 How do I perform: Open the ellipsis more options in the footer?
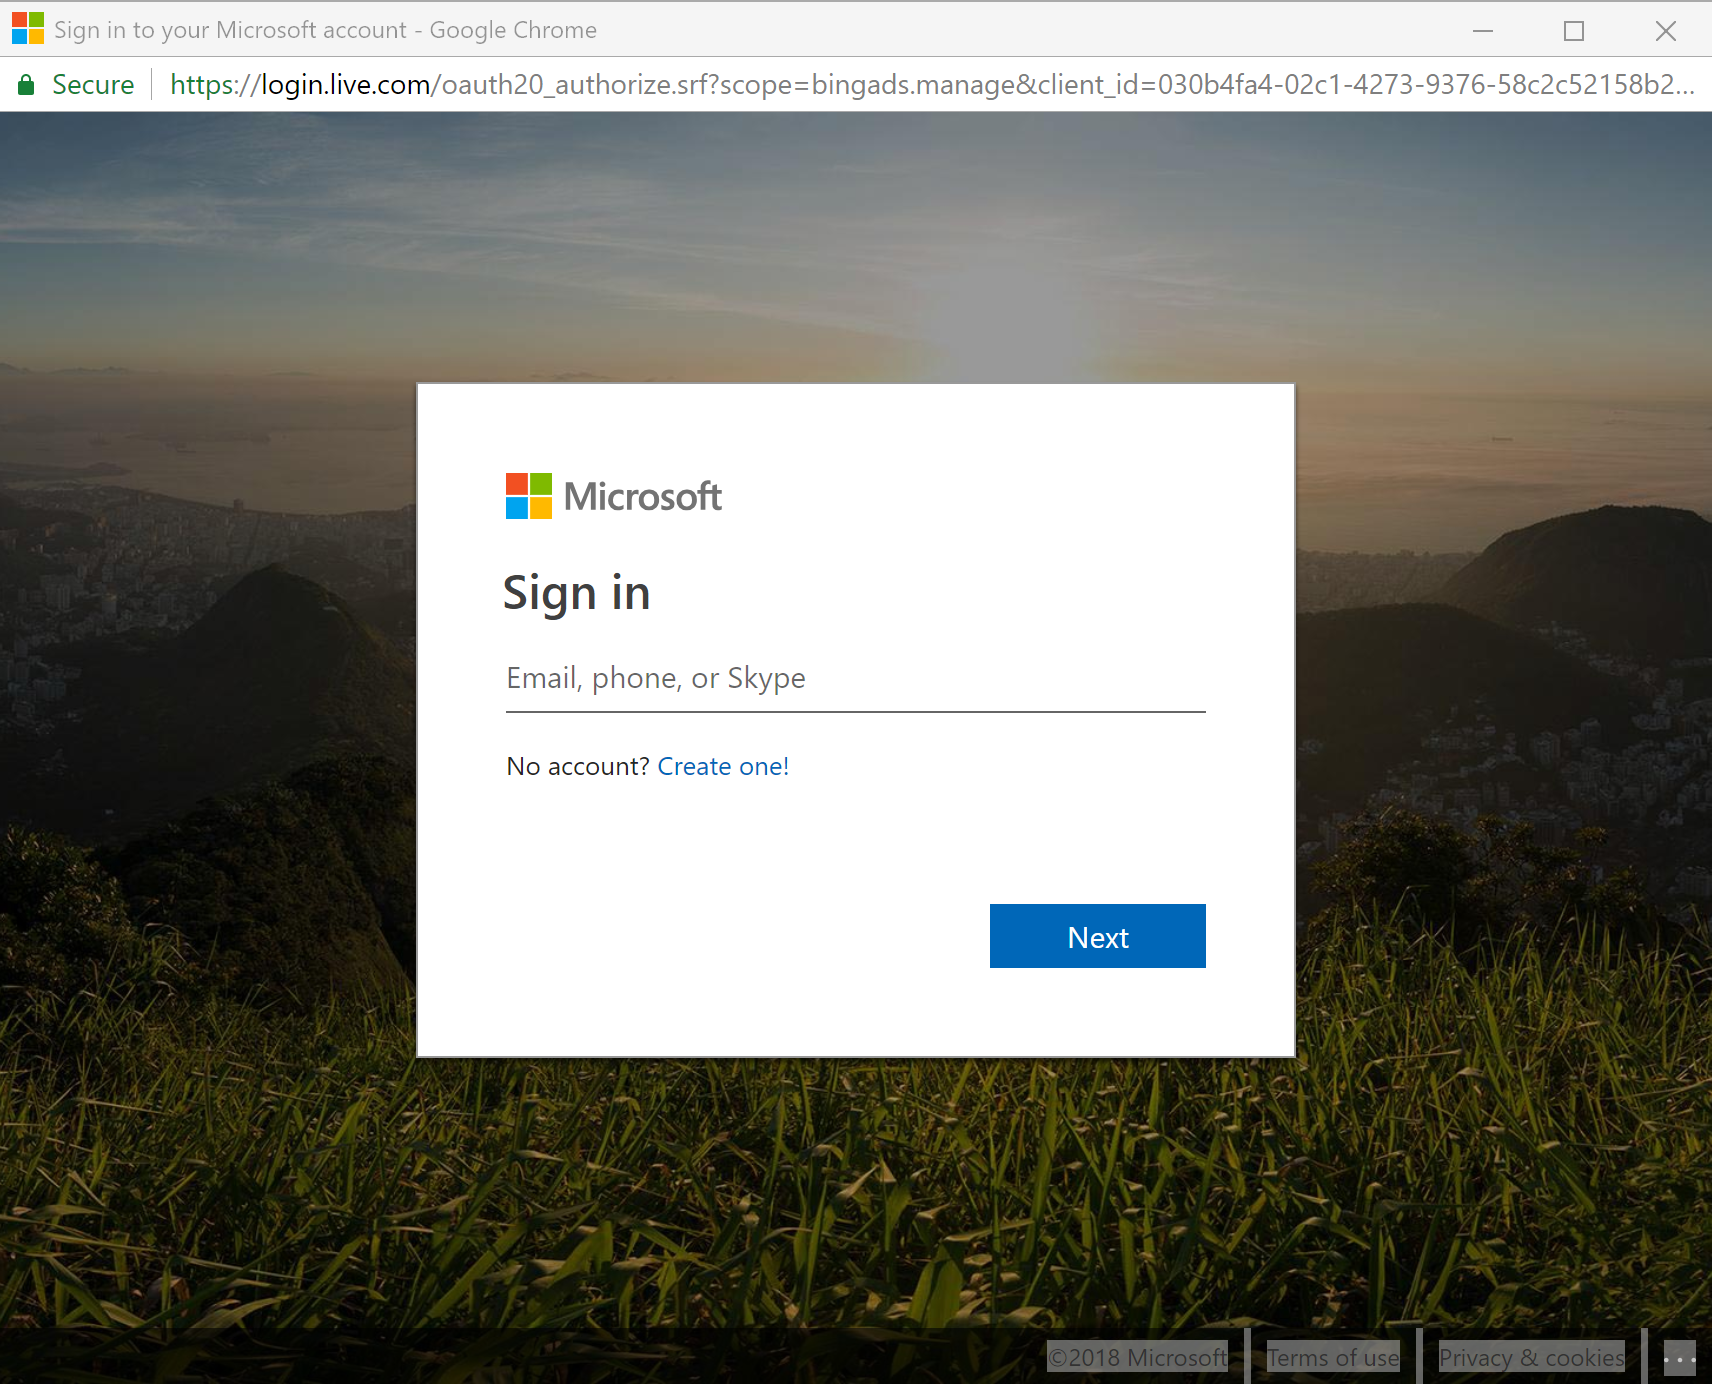pos(1679,1358)
